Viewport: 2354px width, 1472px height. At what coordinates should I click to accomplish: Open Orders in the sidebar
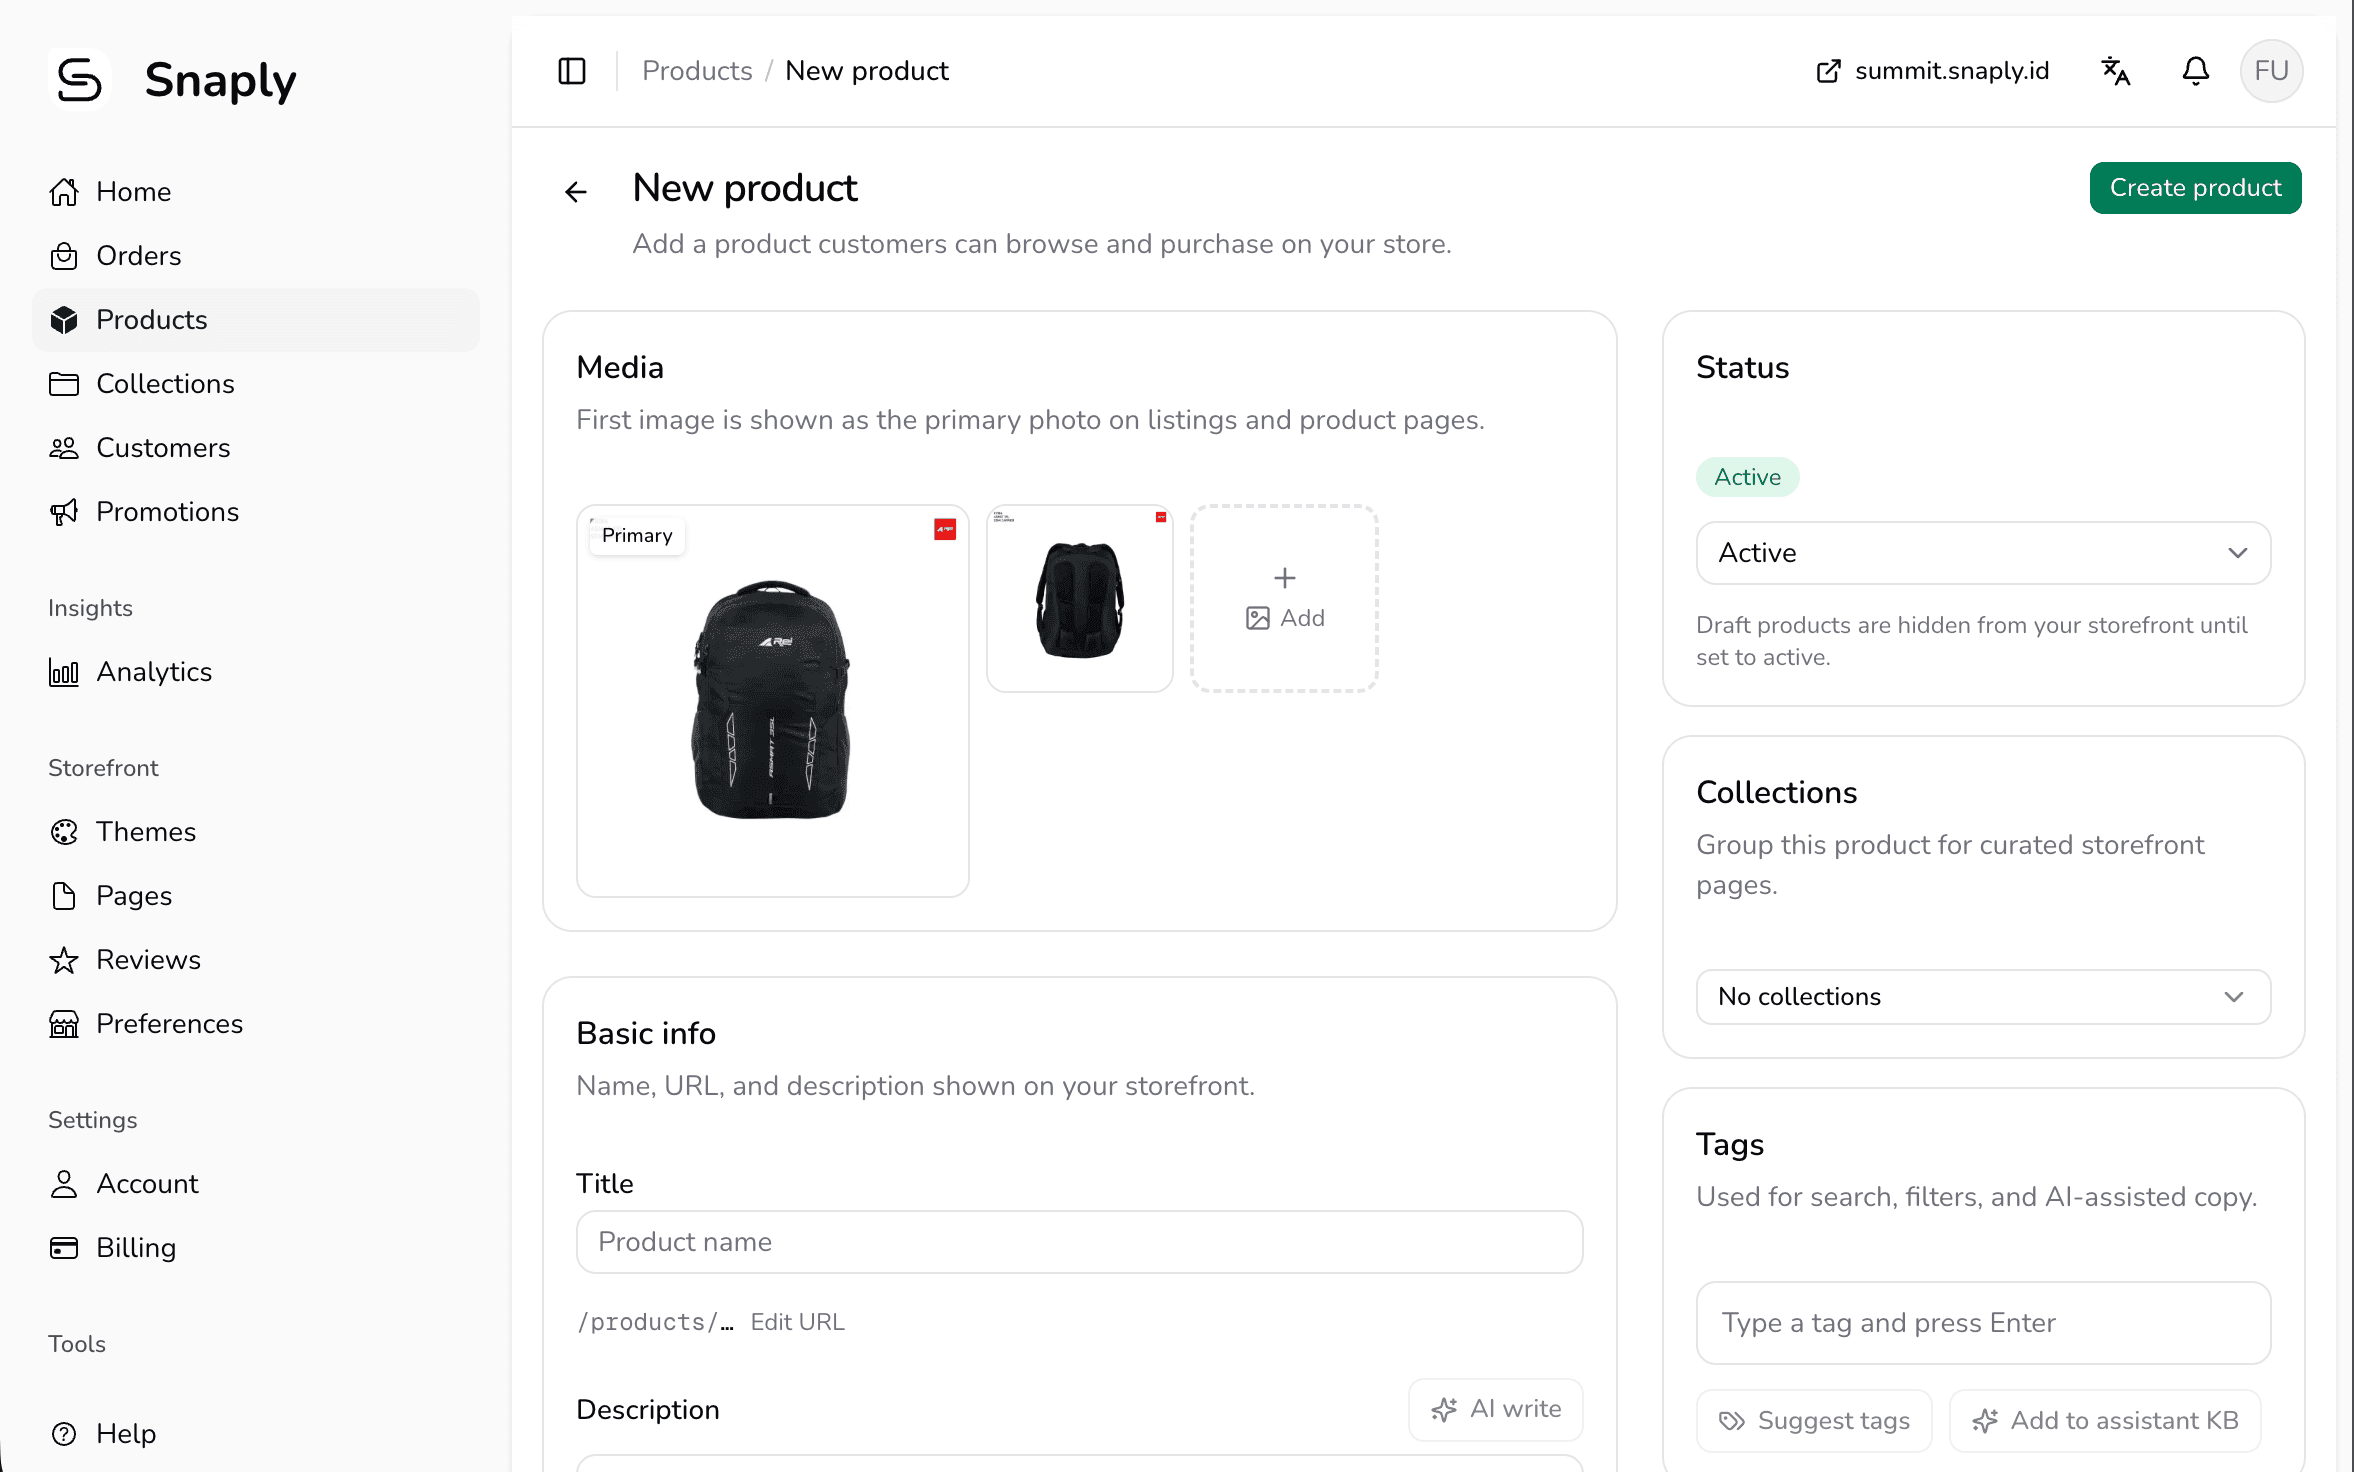pos(256,256)
